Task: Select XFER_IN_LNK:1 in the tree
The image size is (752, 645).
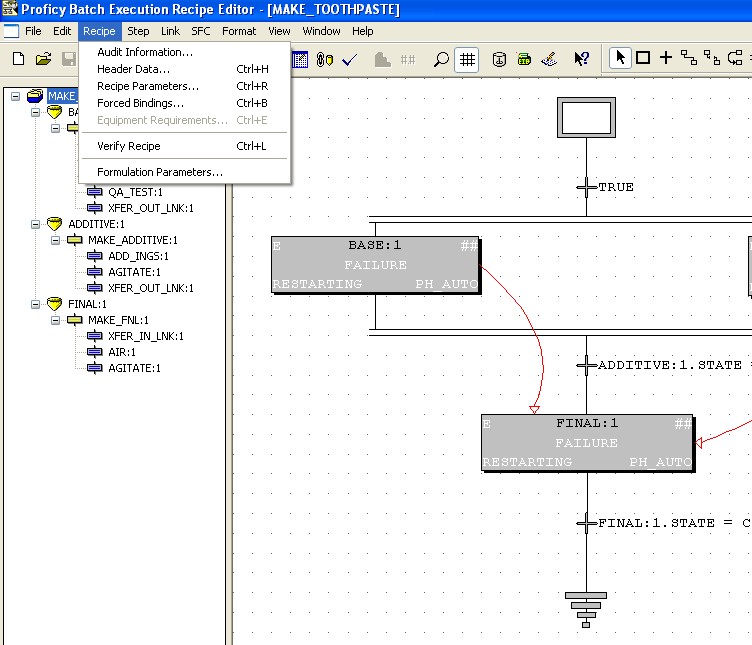Action: [146, 336]
